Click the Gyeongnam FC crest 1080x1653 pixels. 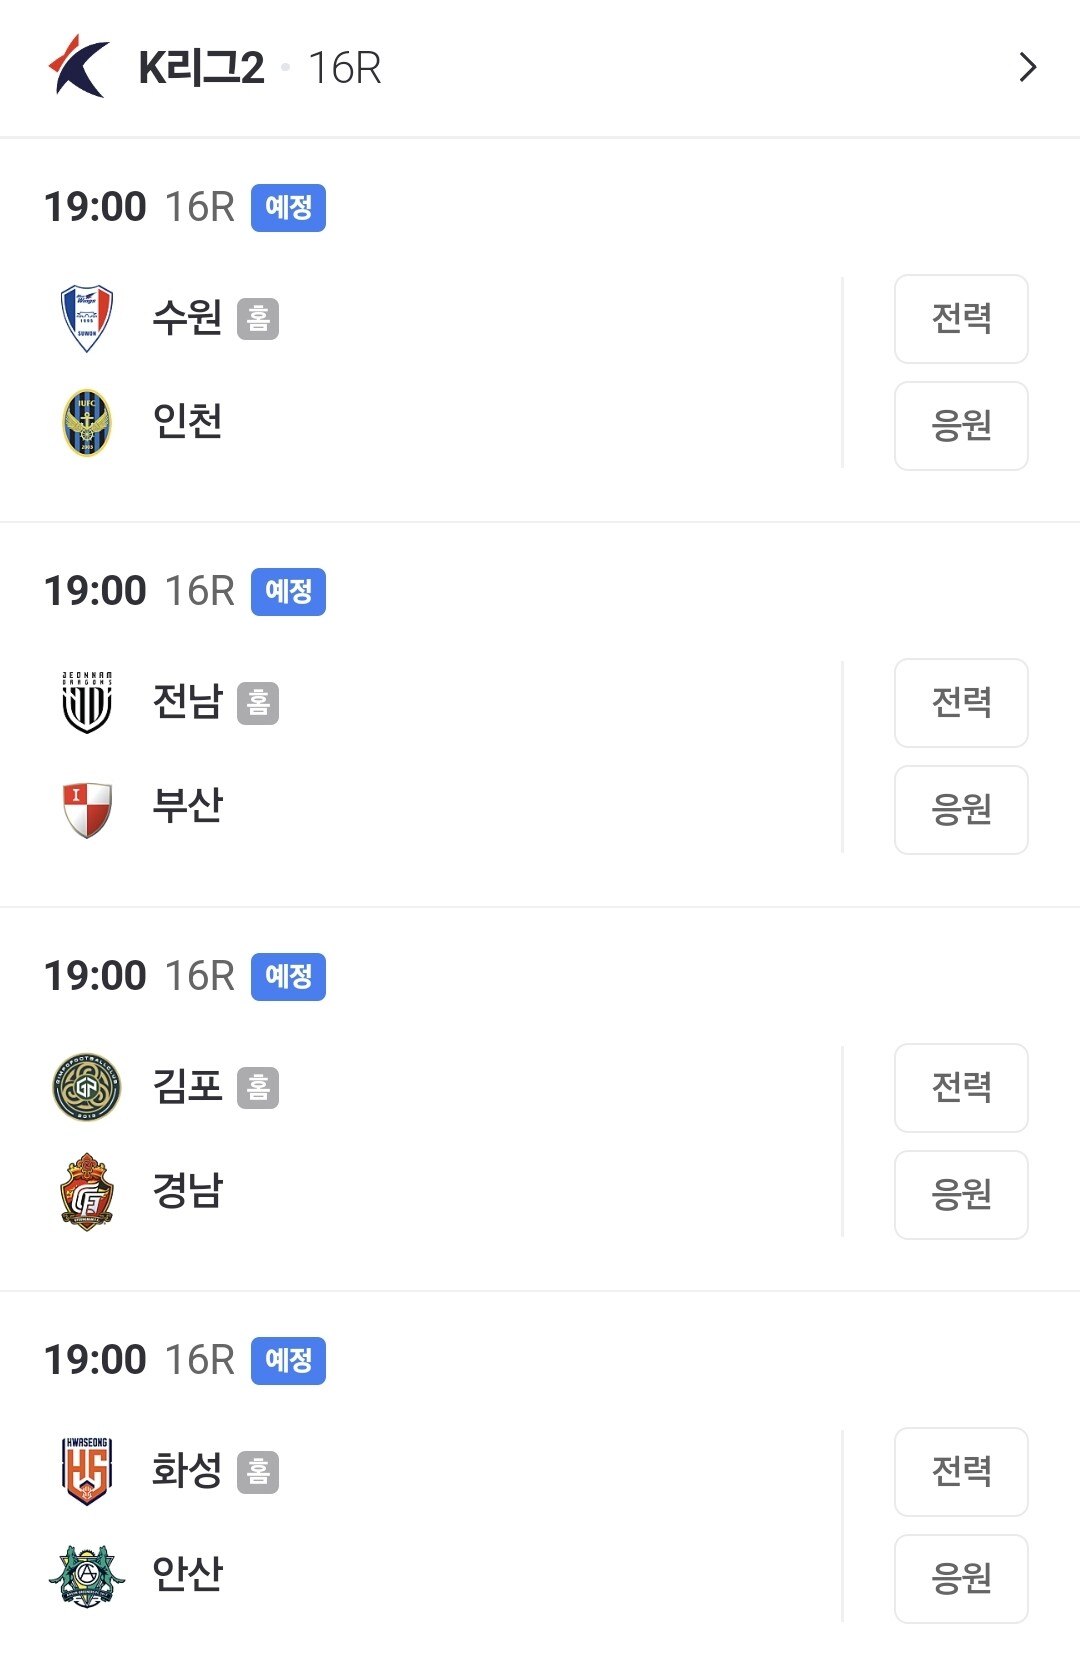pos(87,1191)
